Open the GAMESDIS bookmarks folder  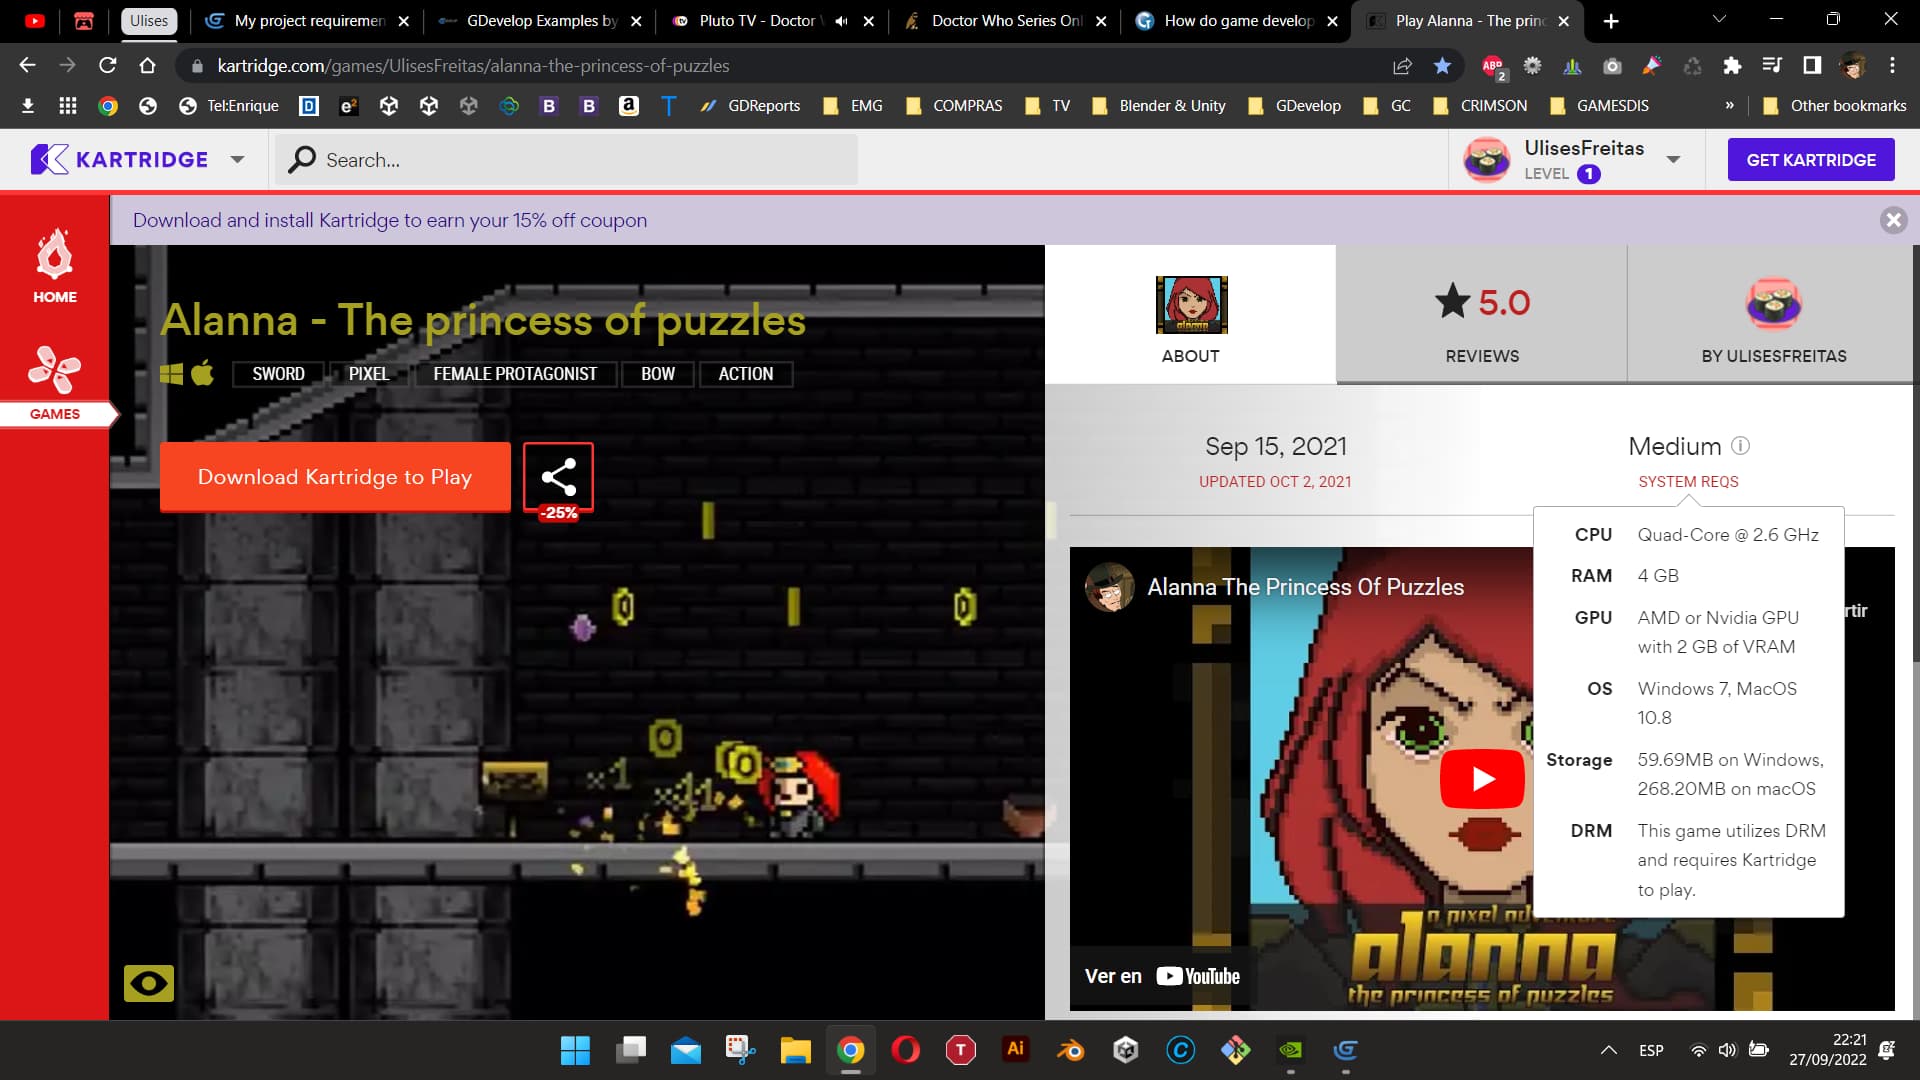1599,106
